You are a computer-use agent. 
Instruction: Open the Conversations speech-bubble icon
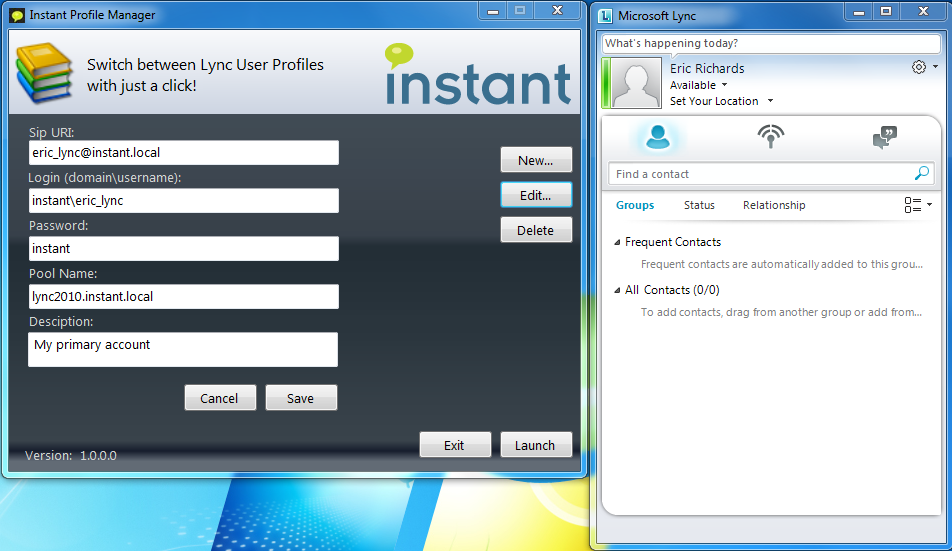(885, 138)
